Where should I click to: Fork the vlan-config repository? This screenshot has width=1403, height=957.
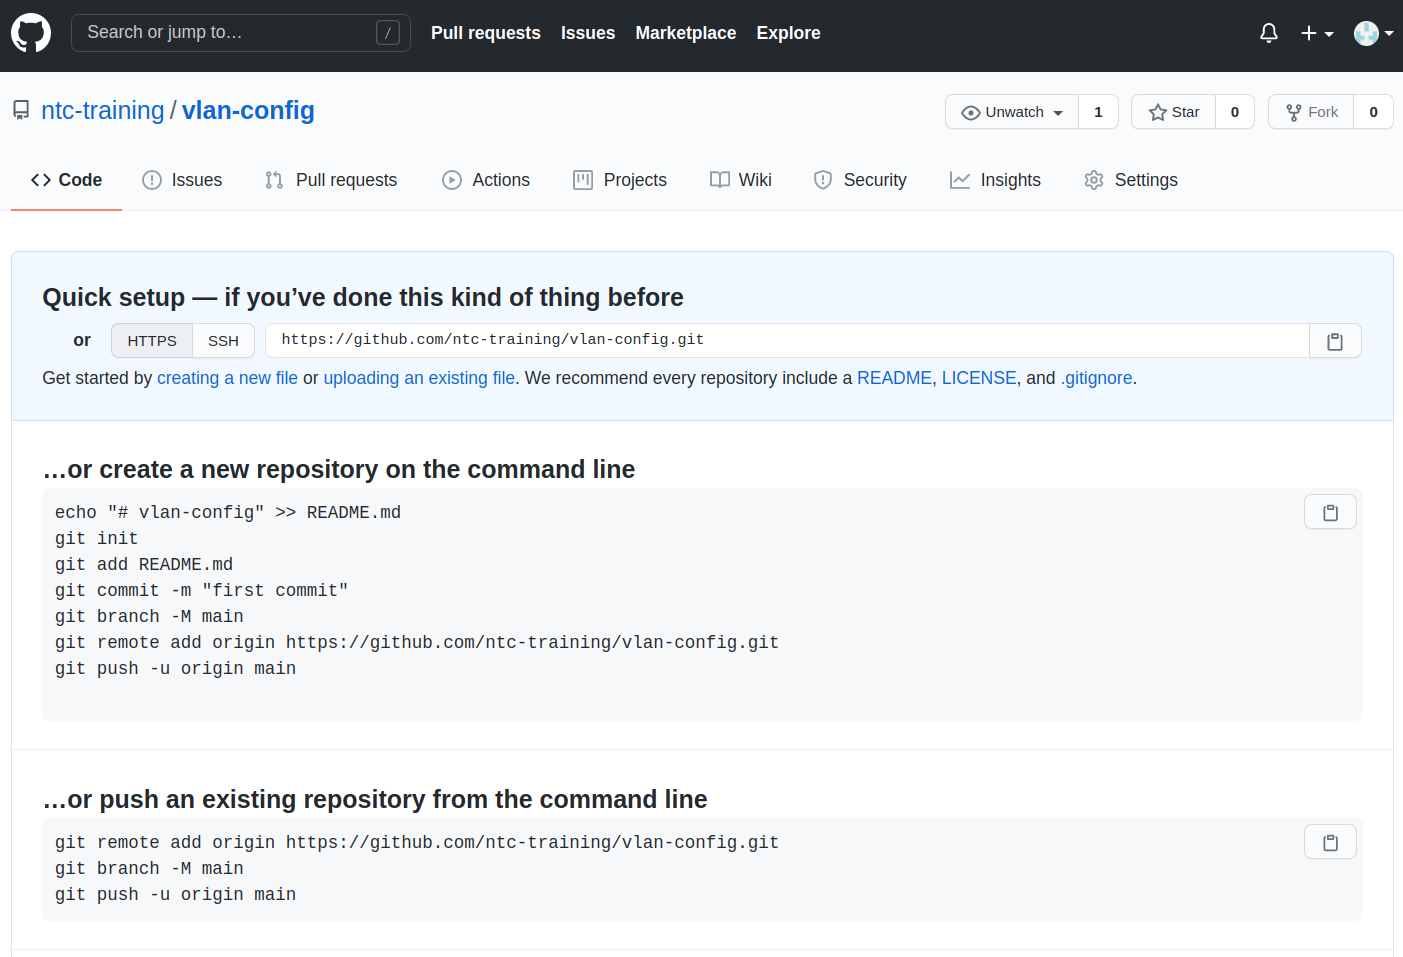[1311, 112]
